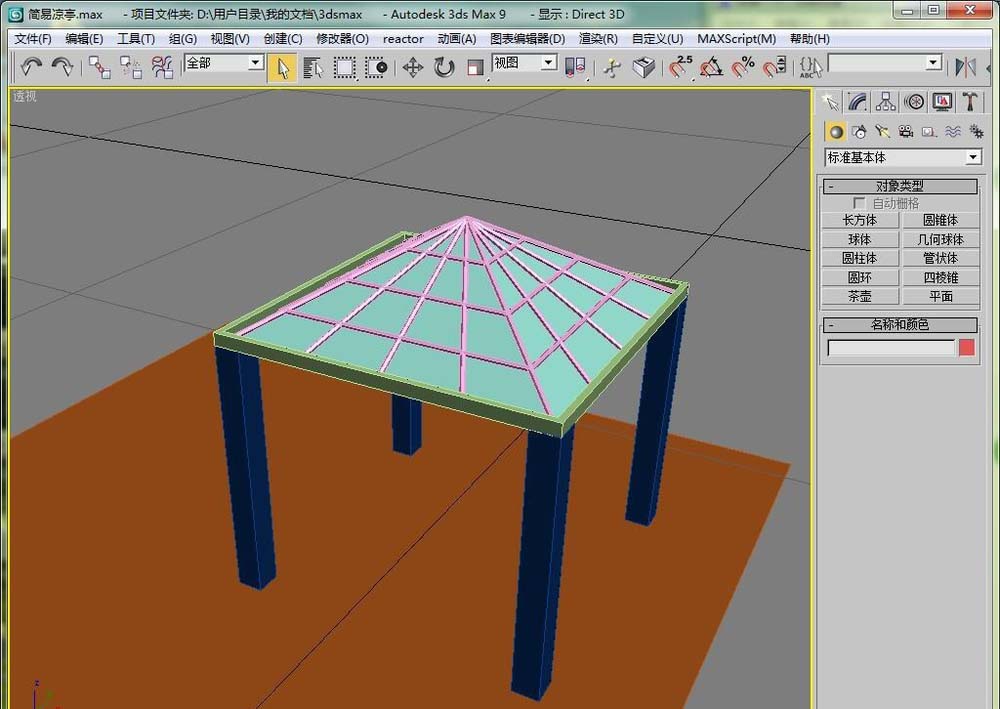Open the 标准基本体 category dropdown
Screen dimensions: 1000x709
pyautogui.click(x=973, y=157)
